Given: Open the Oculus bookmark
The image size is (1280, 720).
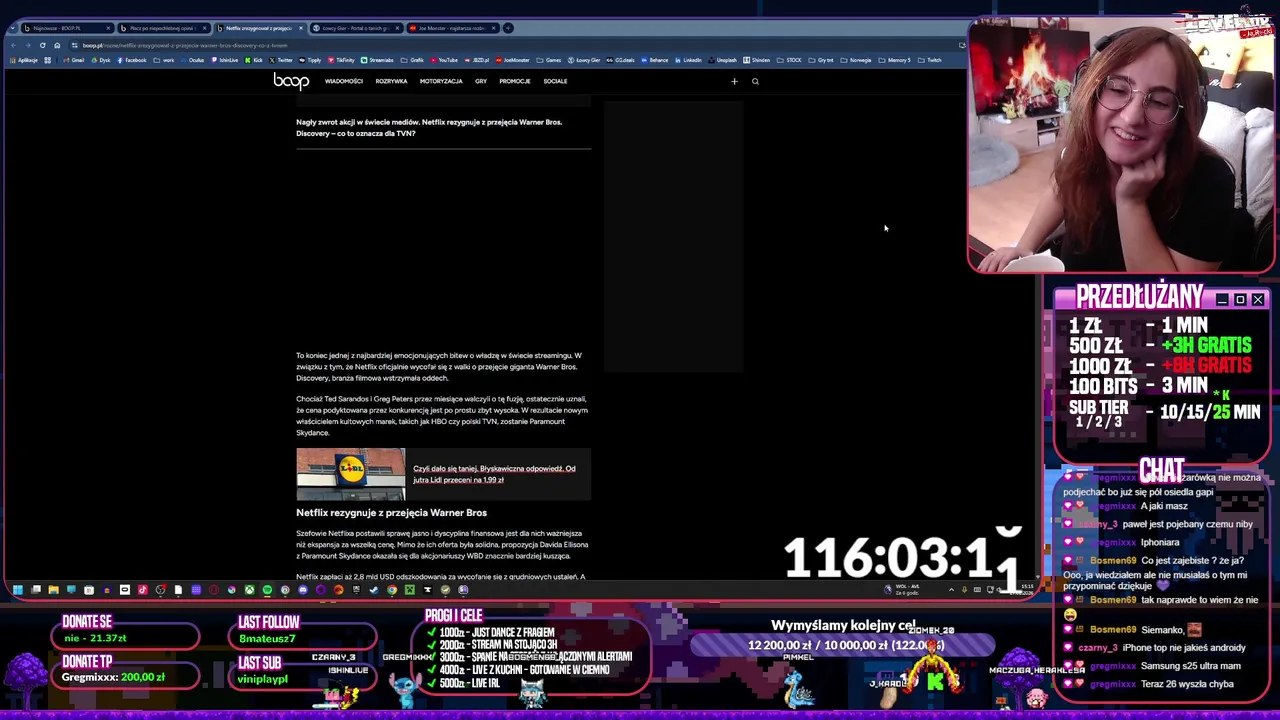Looking at the screenshot, I should tap(192, 60).
